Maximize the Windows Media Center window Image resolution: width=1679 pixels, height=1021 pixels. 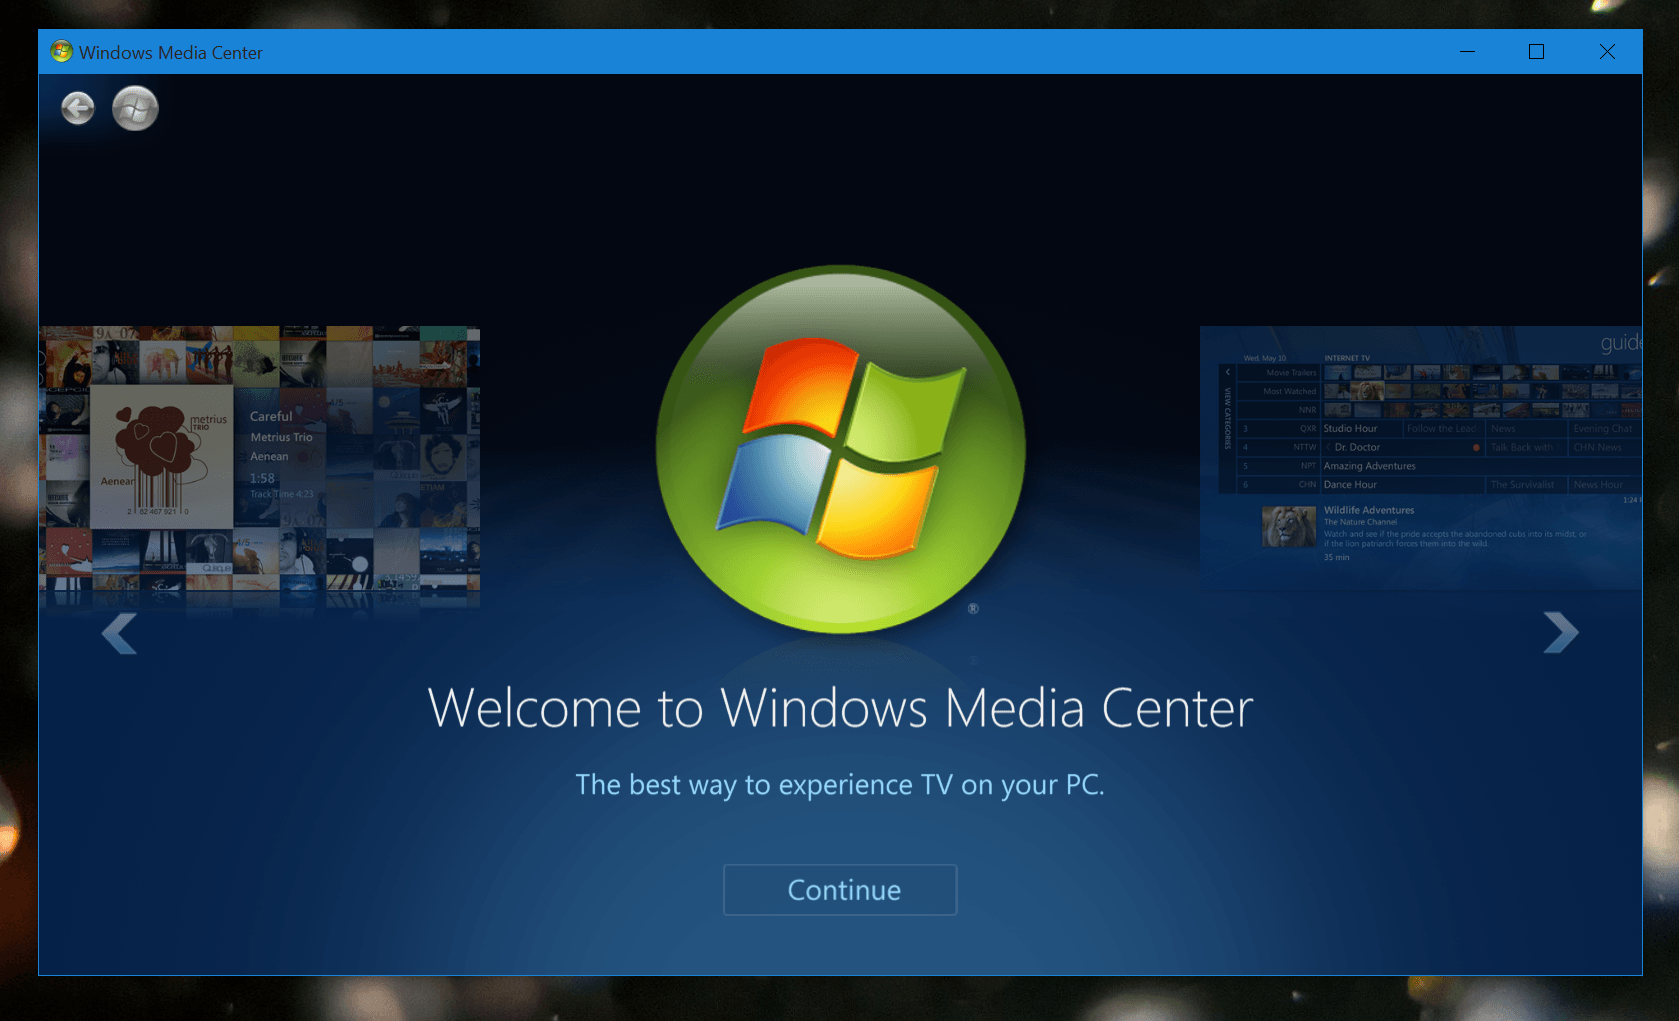(x=1536, y=52)
